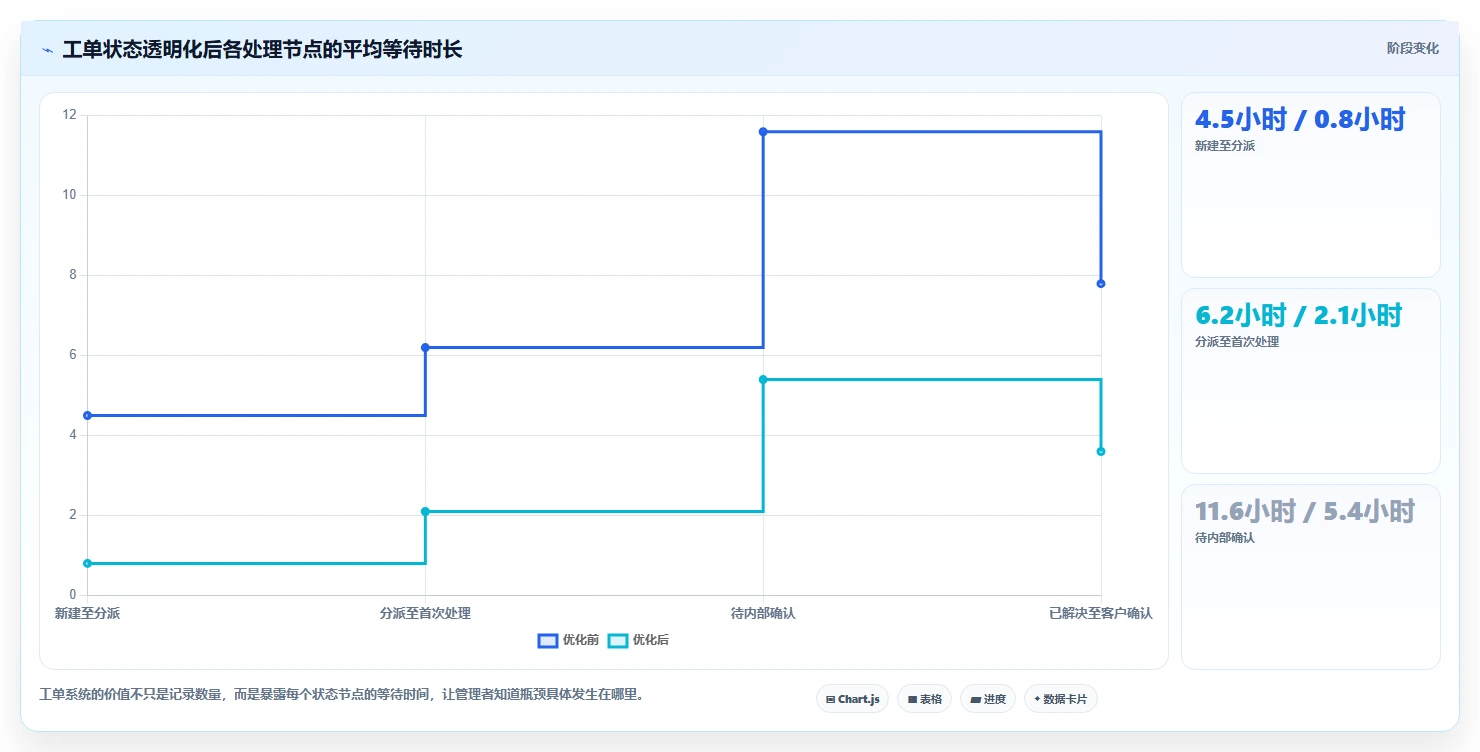The width and height of the screenshot is (1480, 752).
Task: Click the 分派至首次处理 x-axis label
Action: pos(425,613)
